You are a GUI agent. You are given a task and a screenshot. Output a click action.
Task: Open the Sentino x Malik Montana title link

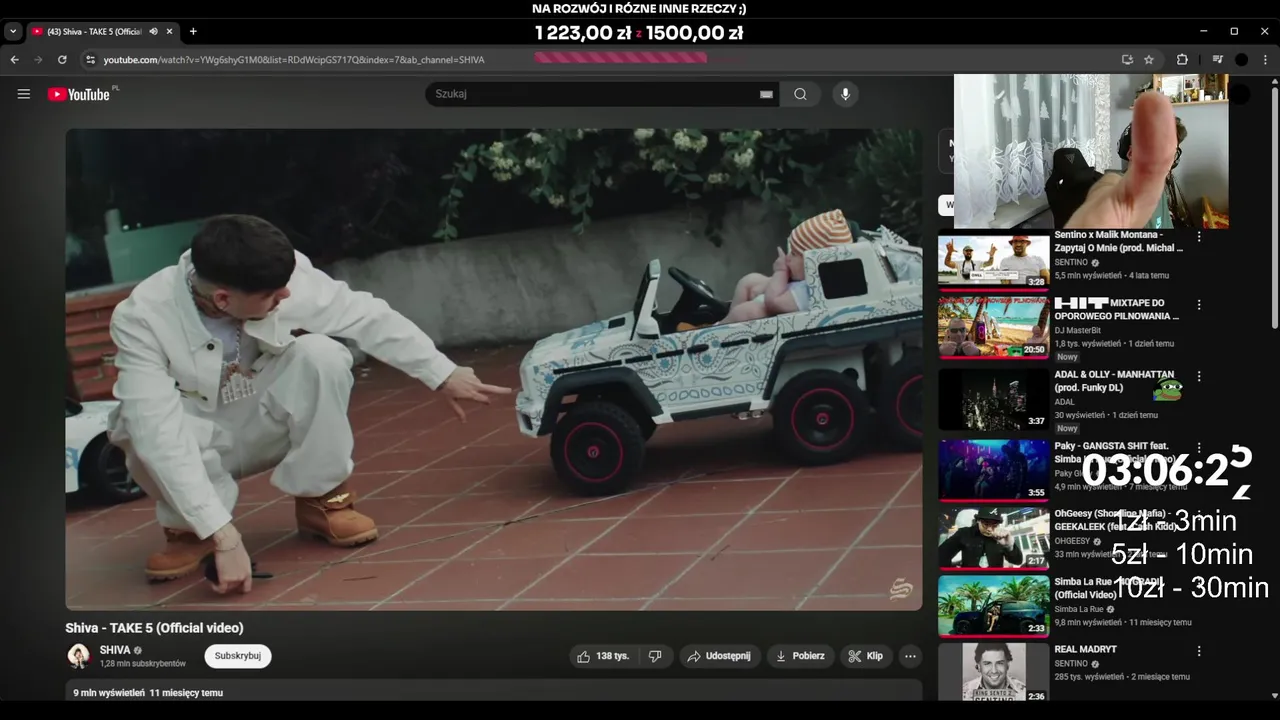(1118, 241)
